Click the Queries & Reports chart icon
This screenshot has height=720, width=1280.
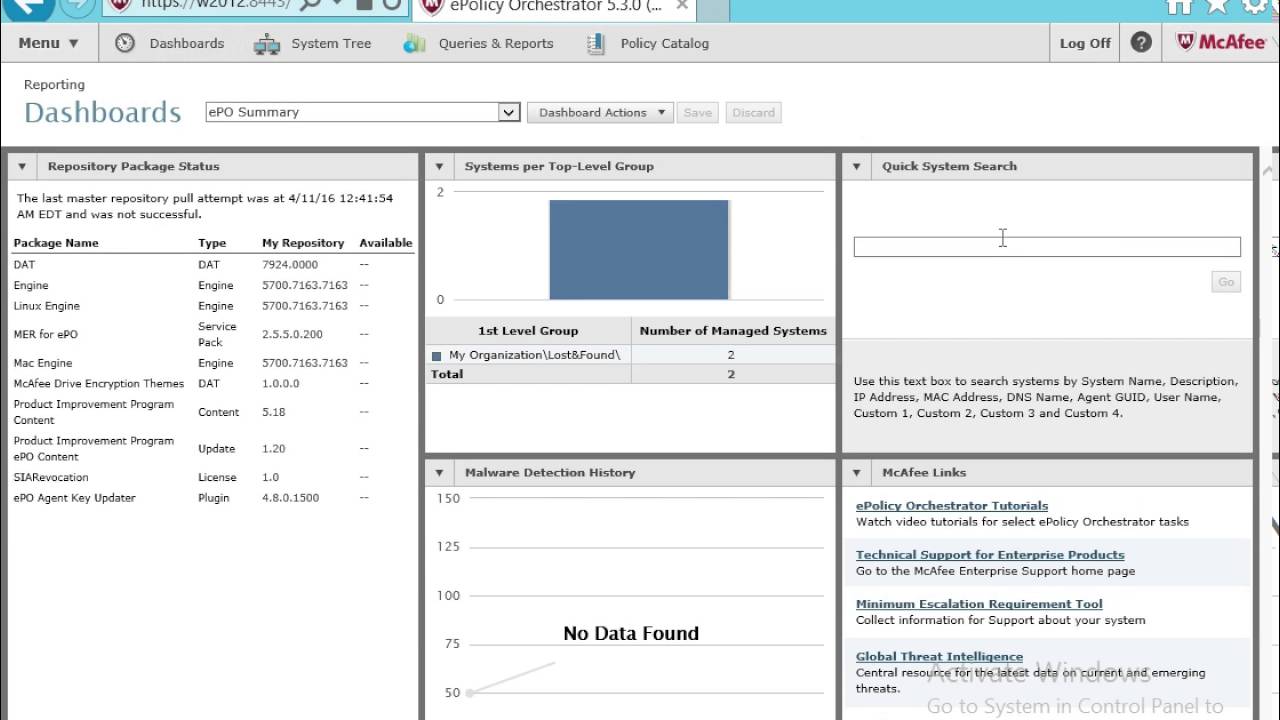click(414, 44)
